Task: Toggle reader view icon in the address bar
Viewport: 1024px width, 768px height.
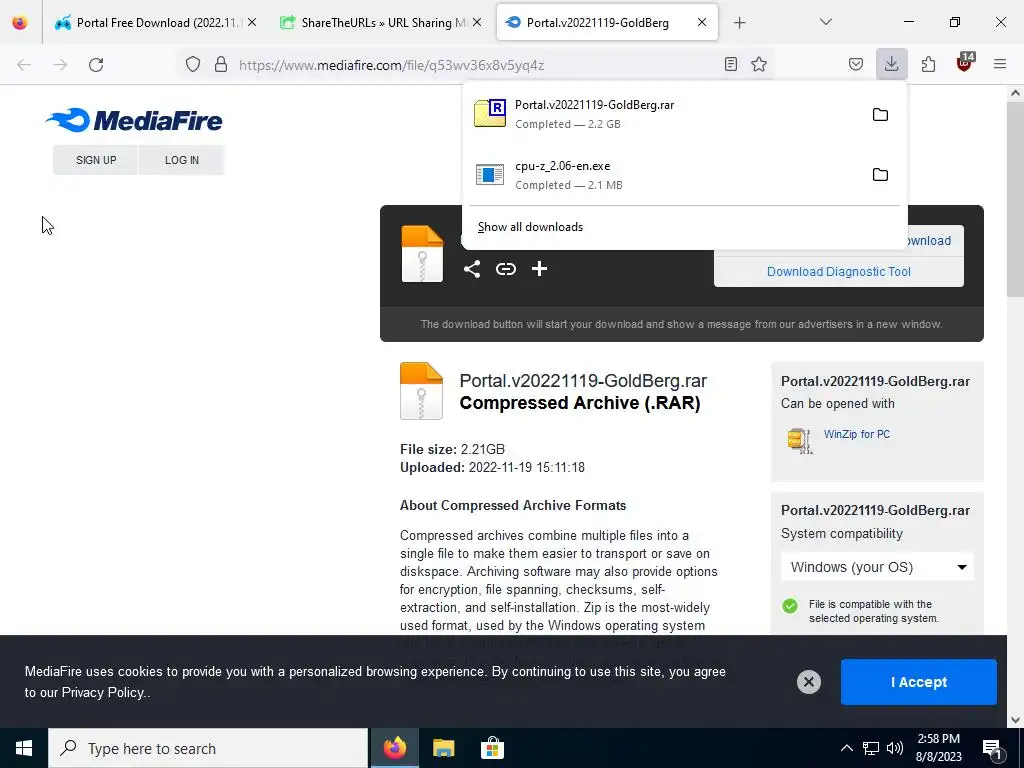Action: [731, 64]
